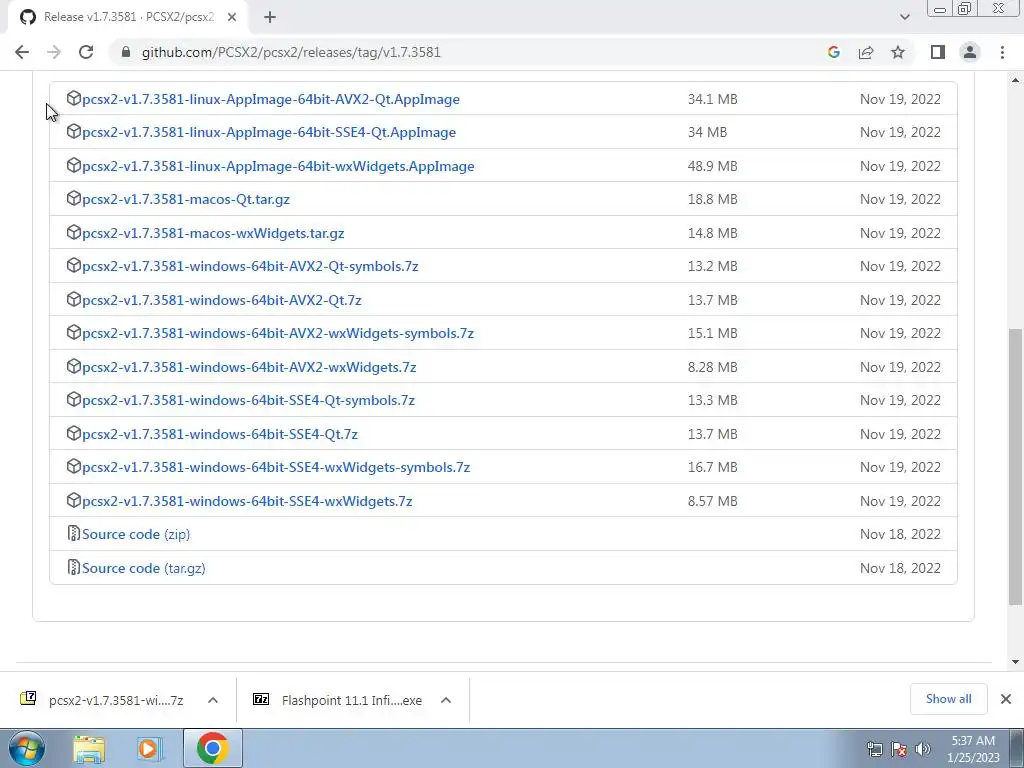Click the 16.7 MB size text
1024x768 pixels.
(712, 468)
